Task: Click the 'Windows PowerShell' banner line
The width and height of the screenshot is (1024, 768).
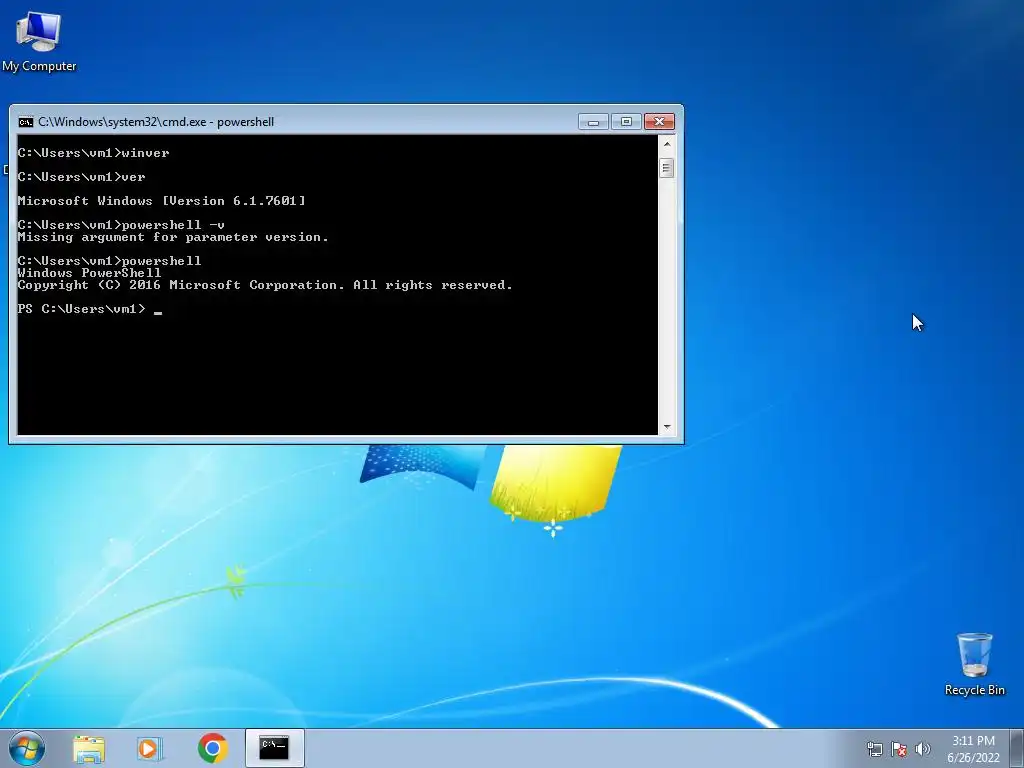Action: tap(89, 273)
